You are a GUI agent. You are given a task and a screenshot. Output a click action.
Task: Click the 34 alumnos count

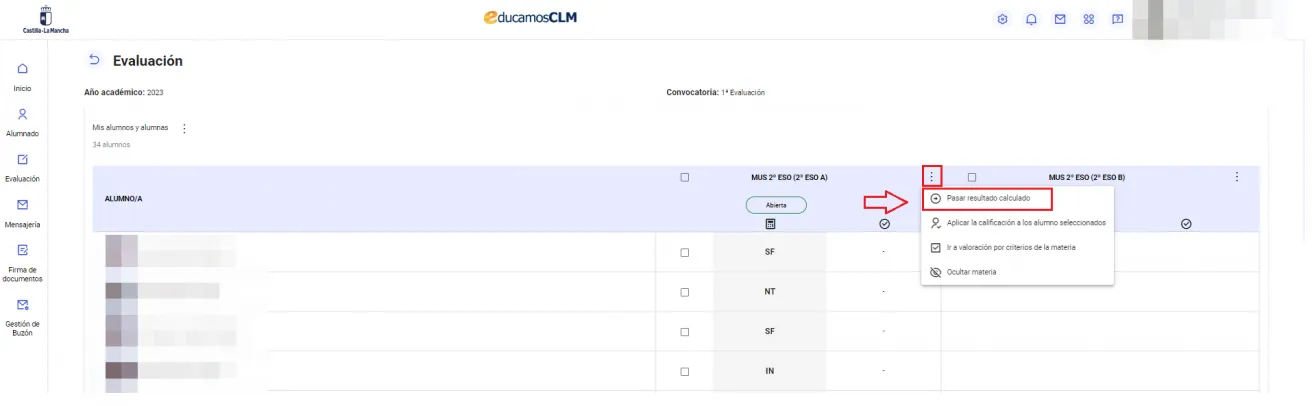[111, 145]
